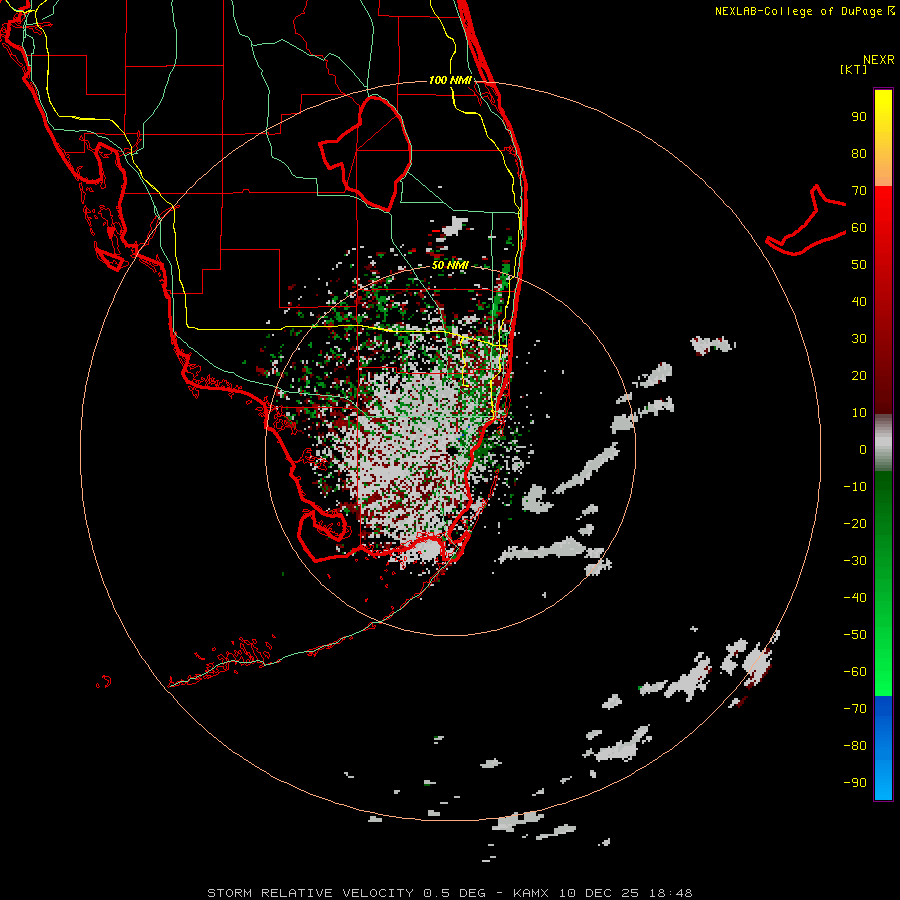The height and width of the screenshot is (900, 900).
Task: Click the -50 knot scale label
Action: tap(855, 635)
